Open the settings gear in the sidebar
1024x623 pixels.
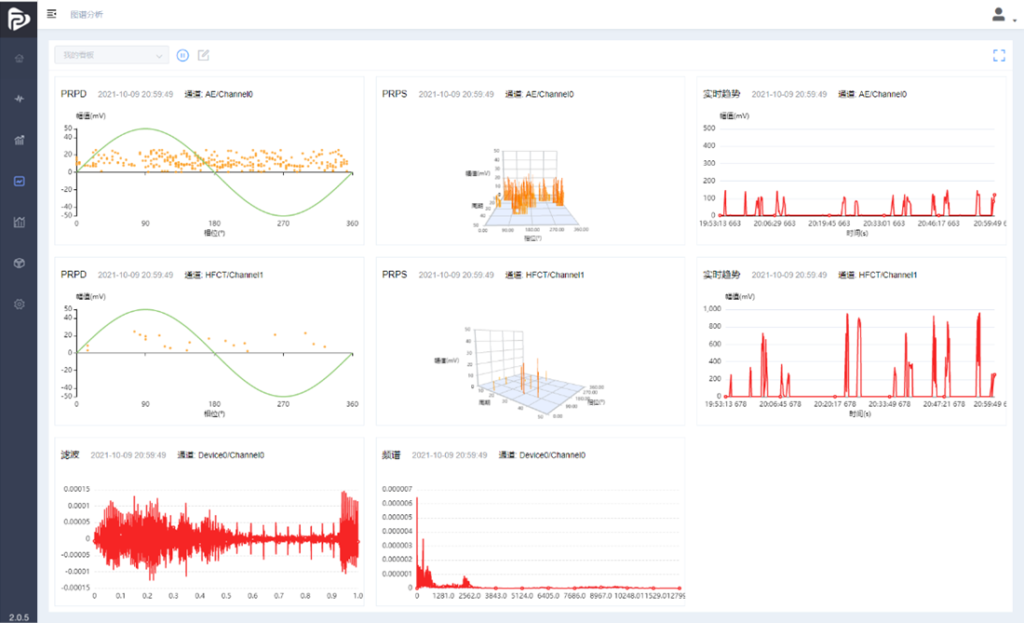19,303
